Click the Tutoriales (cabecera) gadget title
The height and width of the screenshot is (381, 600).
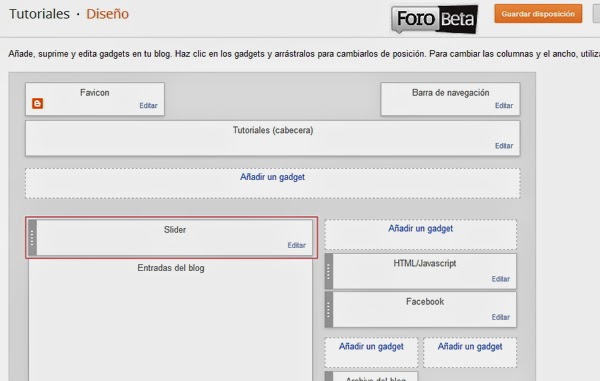tap(273, 130)
